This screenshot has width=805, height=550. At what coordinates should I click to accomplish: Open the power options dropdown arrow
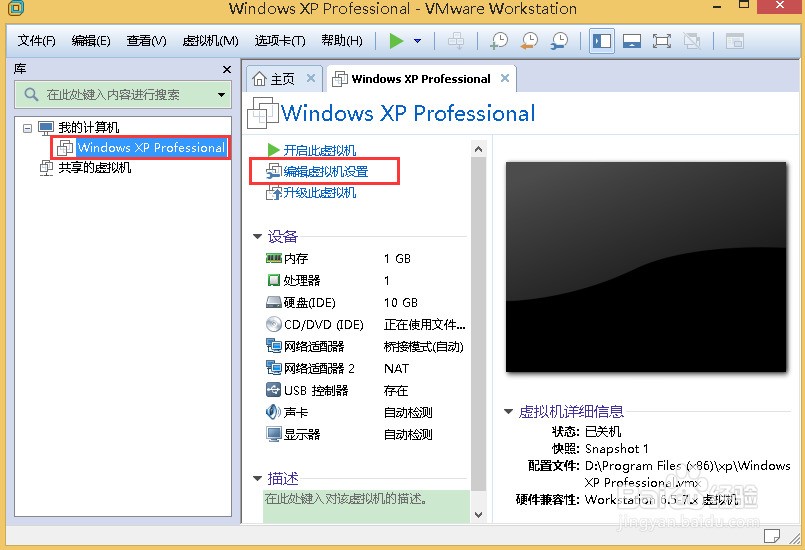[417, 41]
